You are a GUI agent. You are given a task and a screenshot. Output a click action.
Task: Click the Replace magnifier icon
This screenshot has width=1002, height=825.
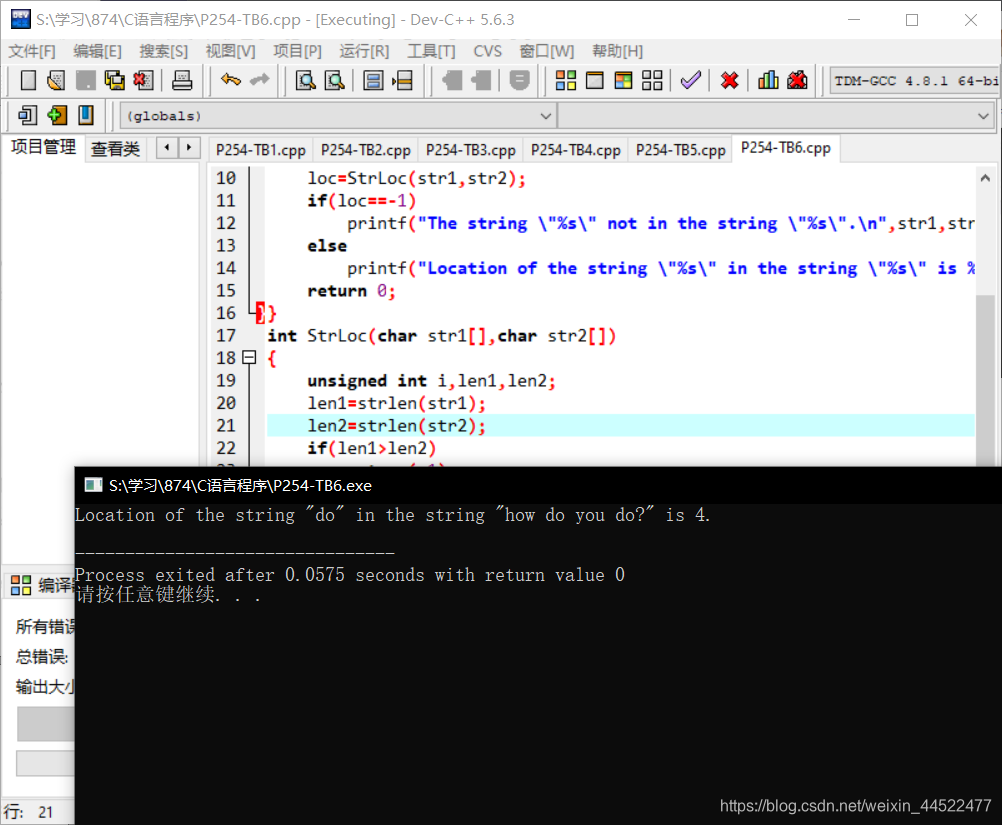pyautogui.click(x=334, y=81)
